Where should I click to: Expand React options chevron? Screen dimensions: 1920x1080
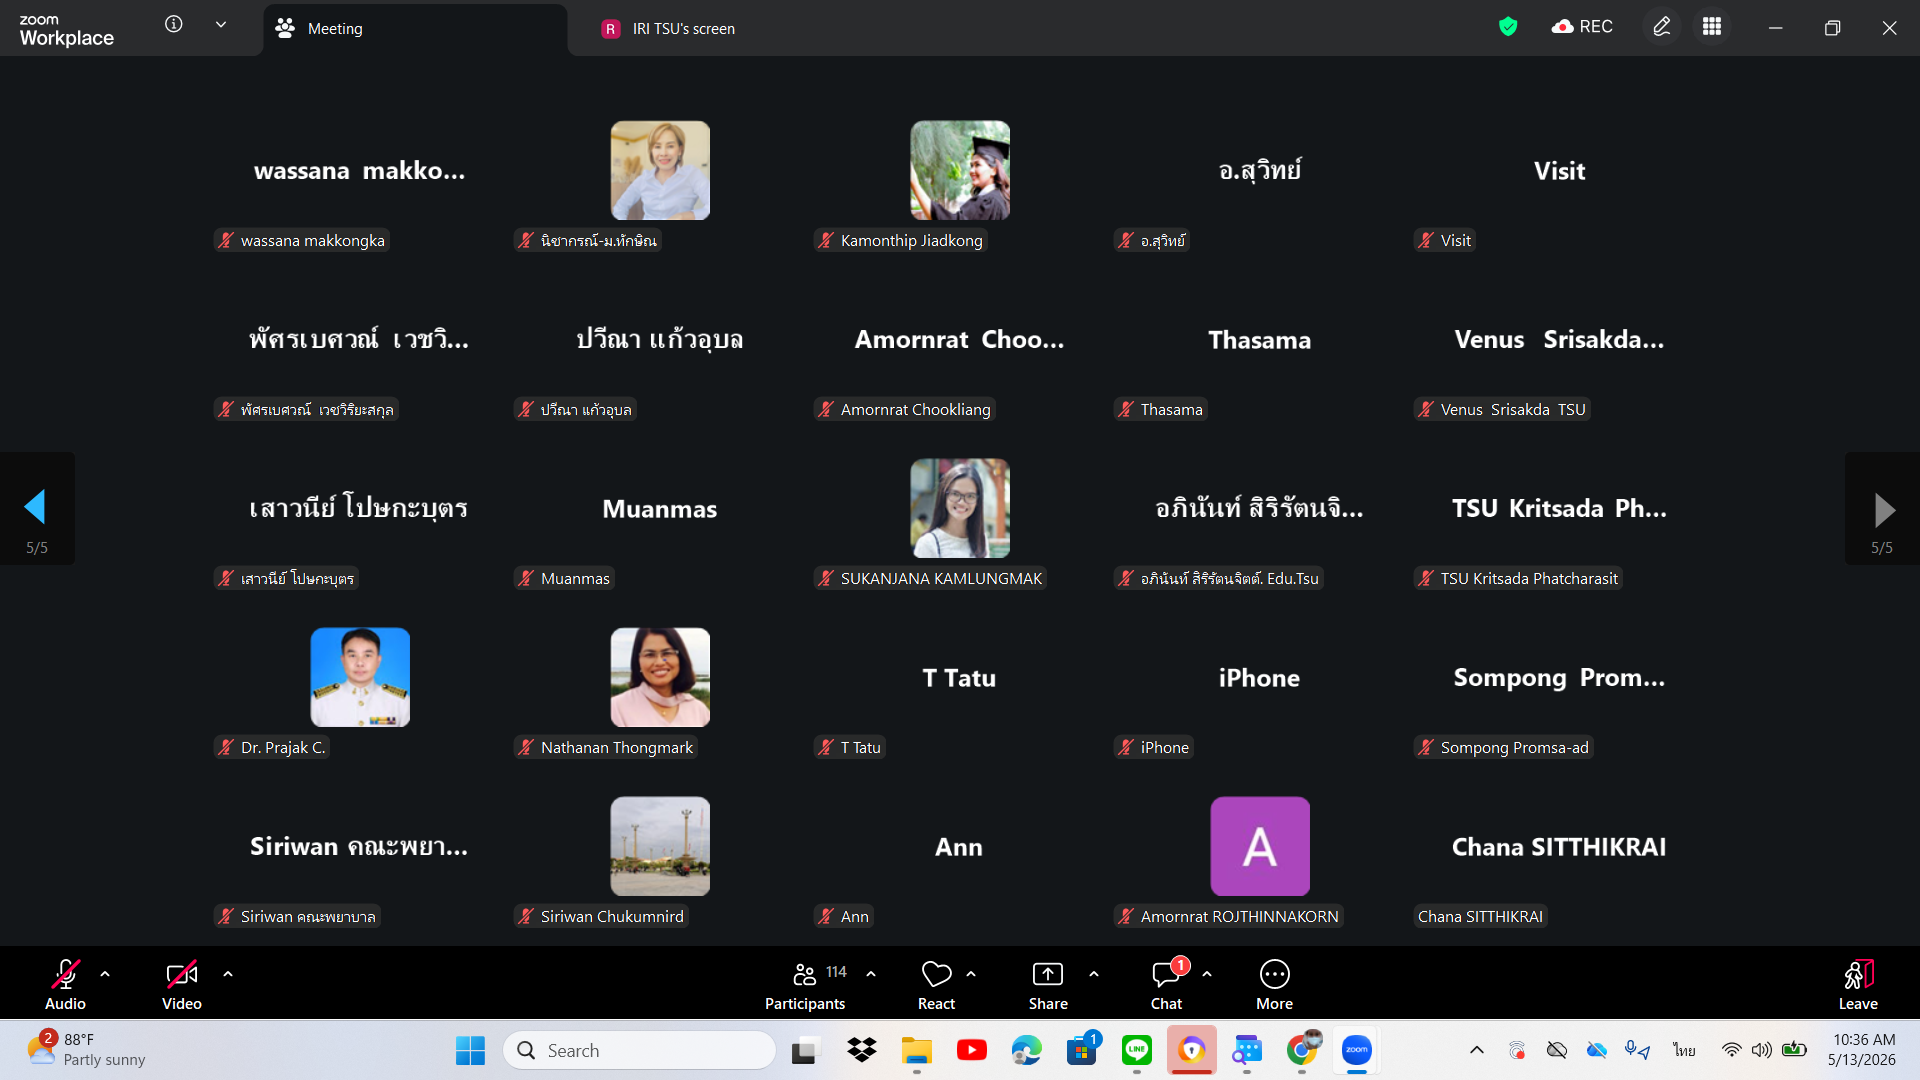[971, 974]
